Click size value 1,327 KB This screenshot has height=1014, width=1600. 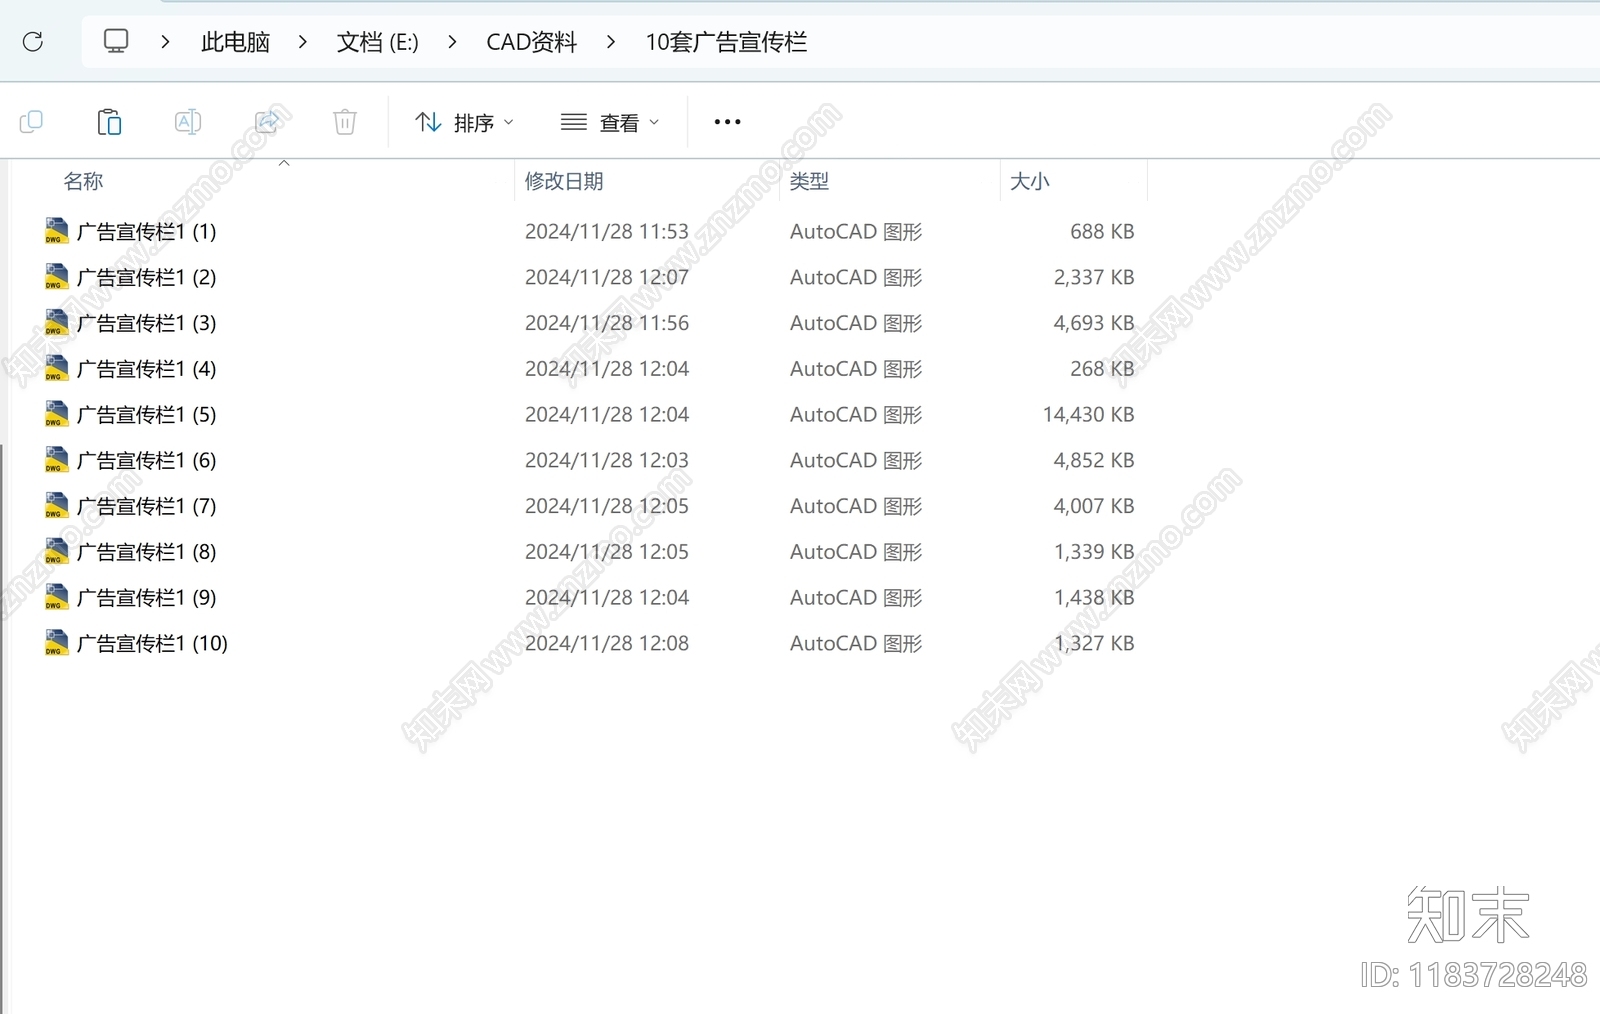point(1094,644)
